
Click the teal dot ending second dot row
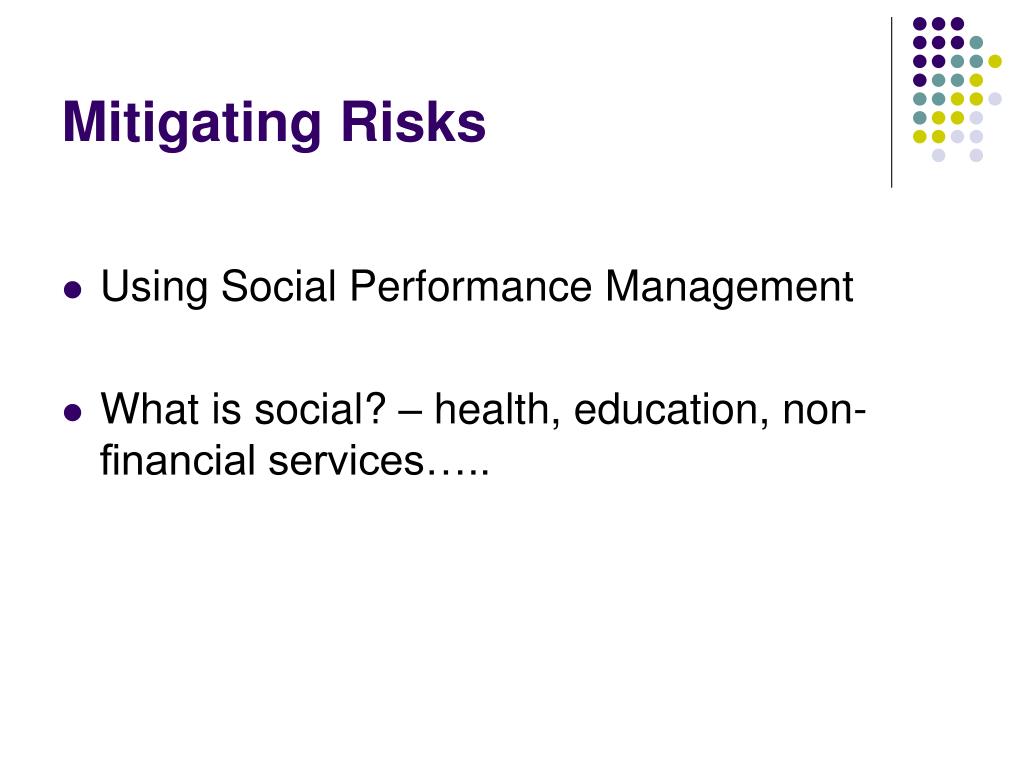point(976,43)
